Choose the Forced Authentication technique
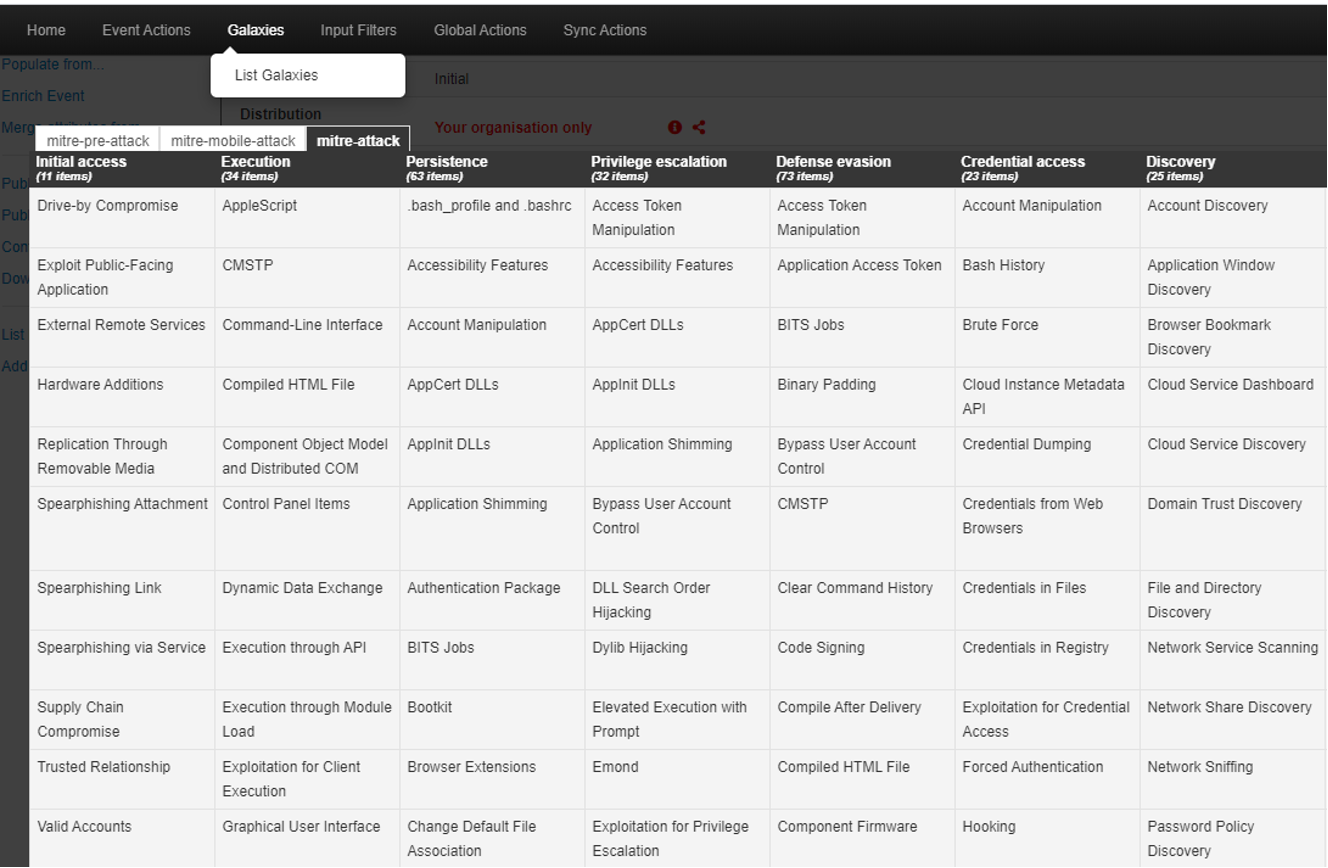This screenshot has height=868, width=1328. click(x=1047, y=779)
